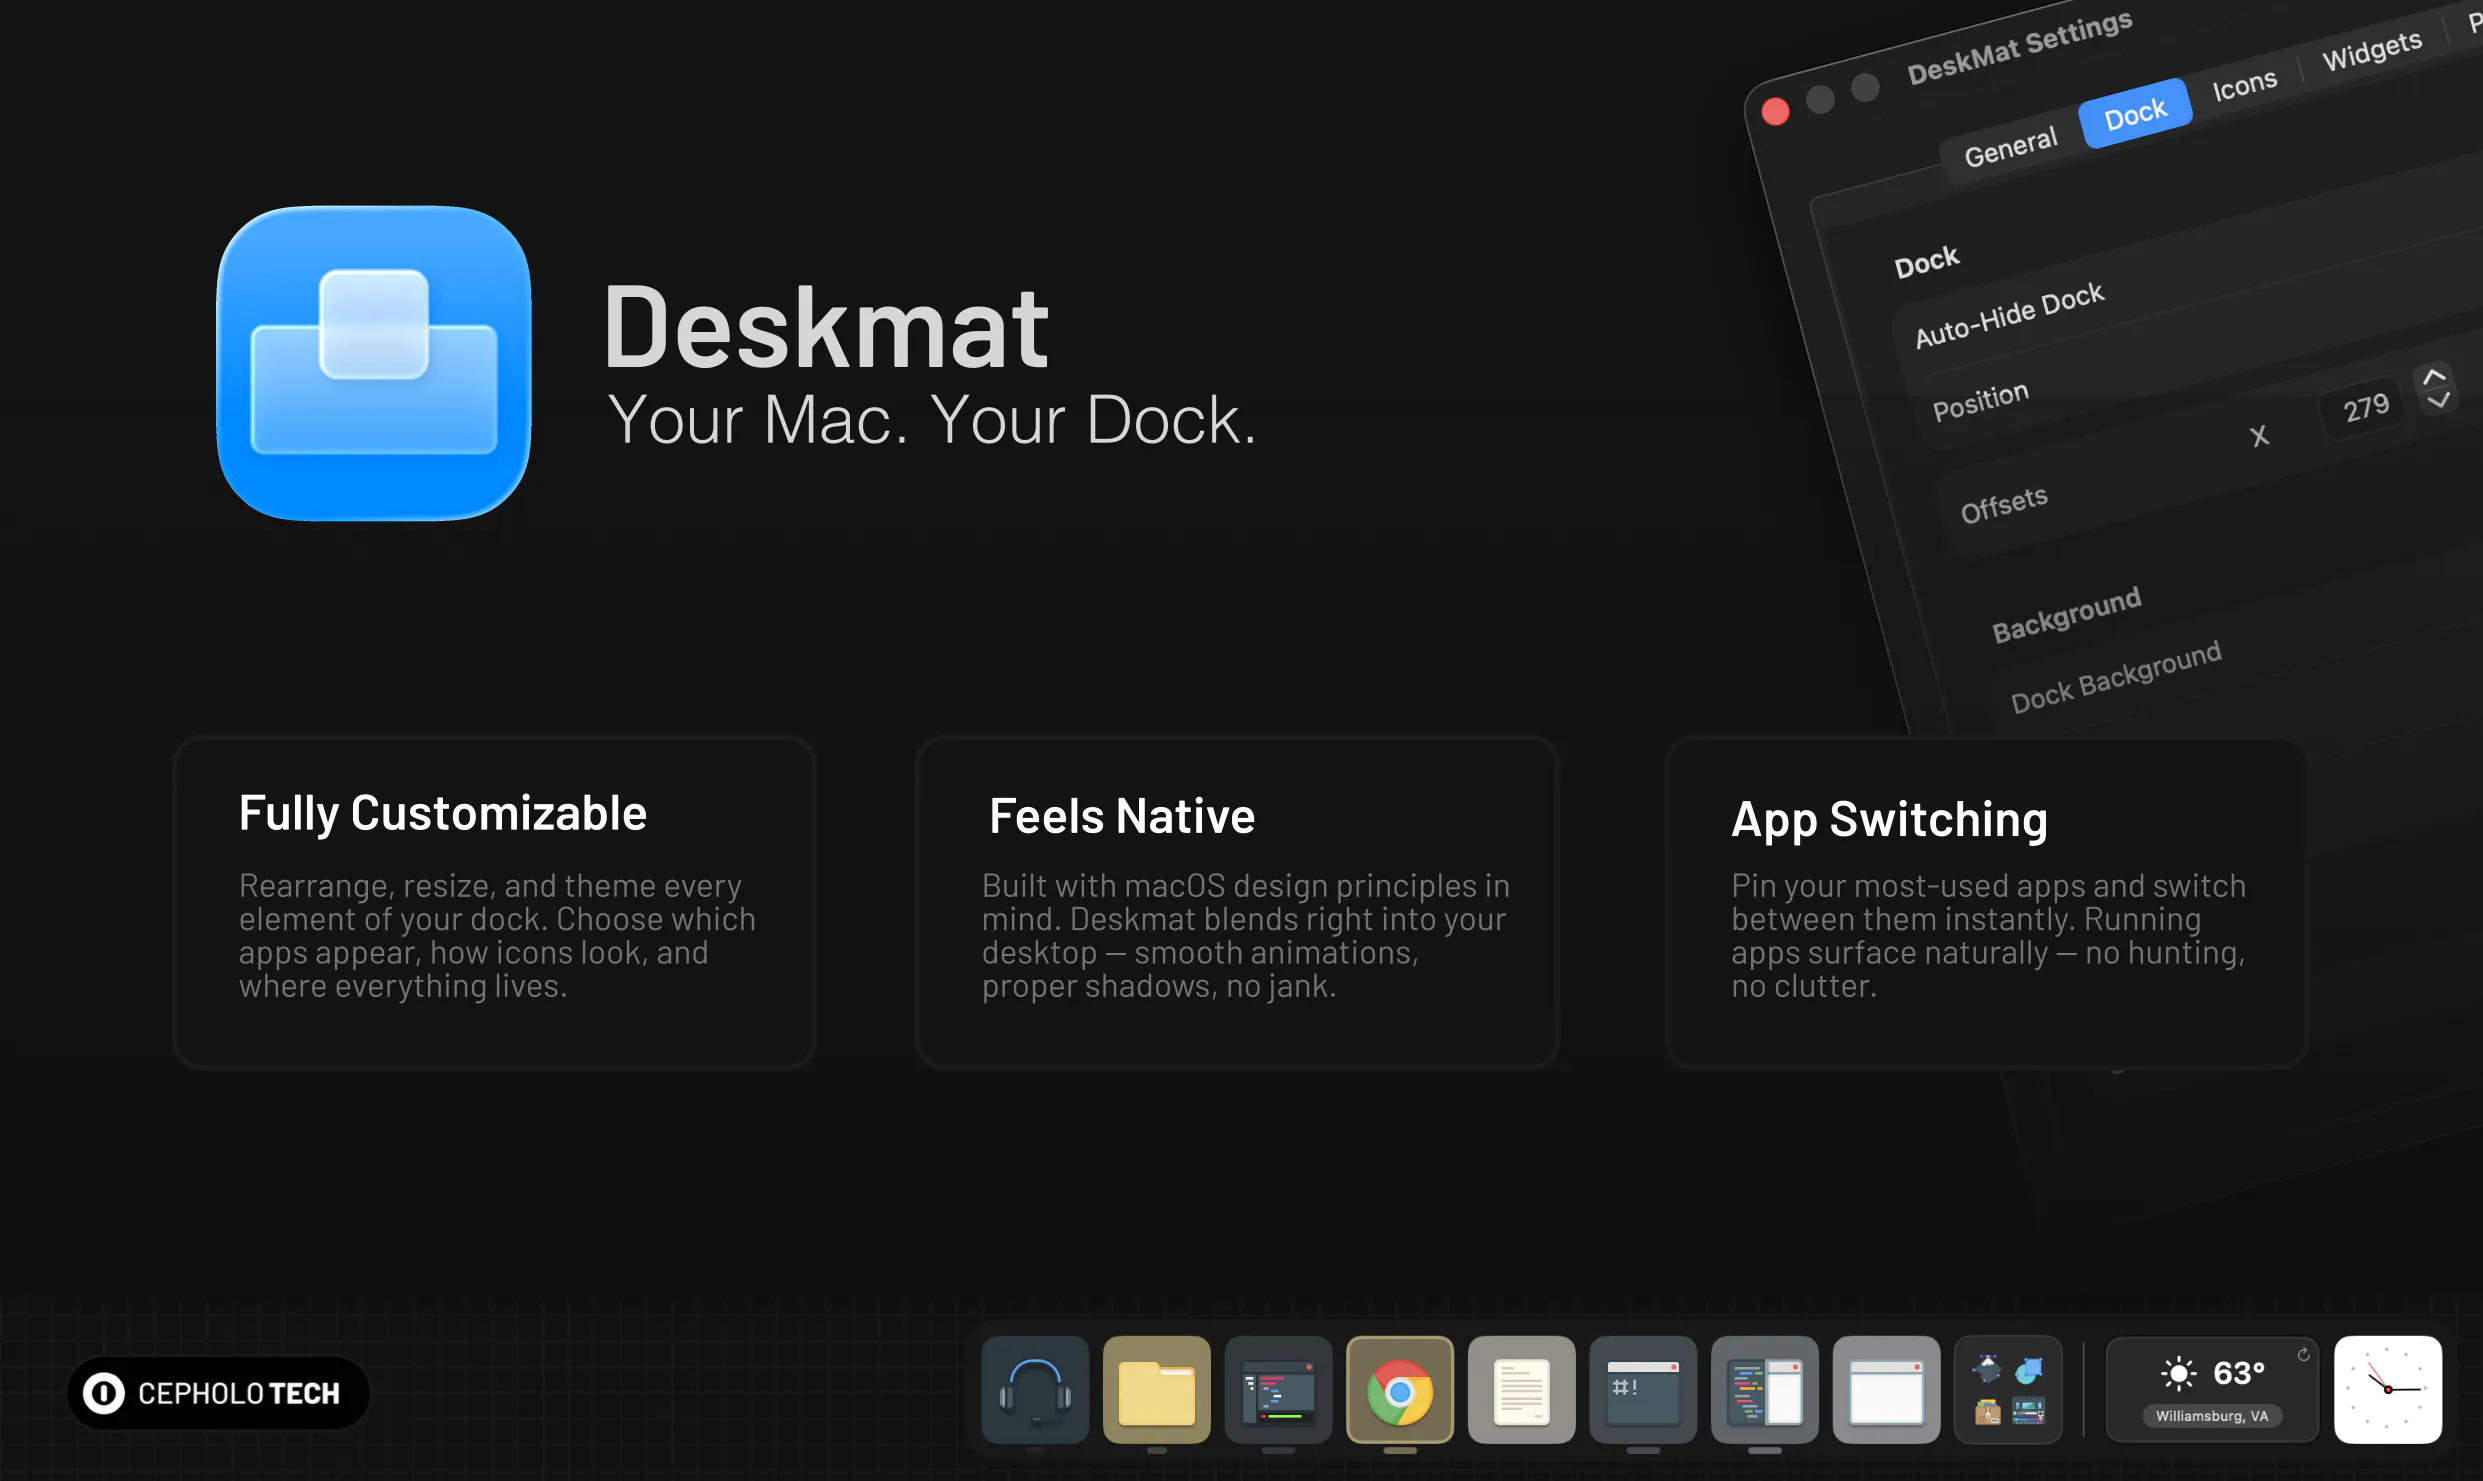Click the App Switching card heading
Image resolution: width=2483 pixels, height=1481 pixels.
[1889, 820]
